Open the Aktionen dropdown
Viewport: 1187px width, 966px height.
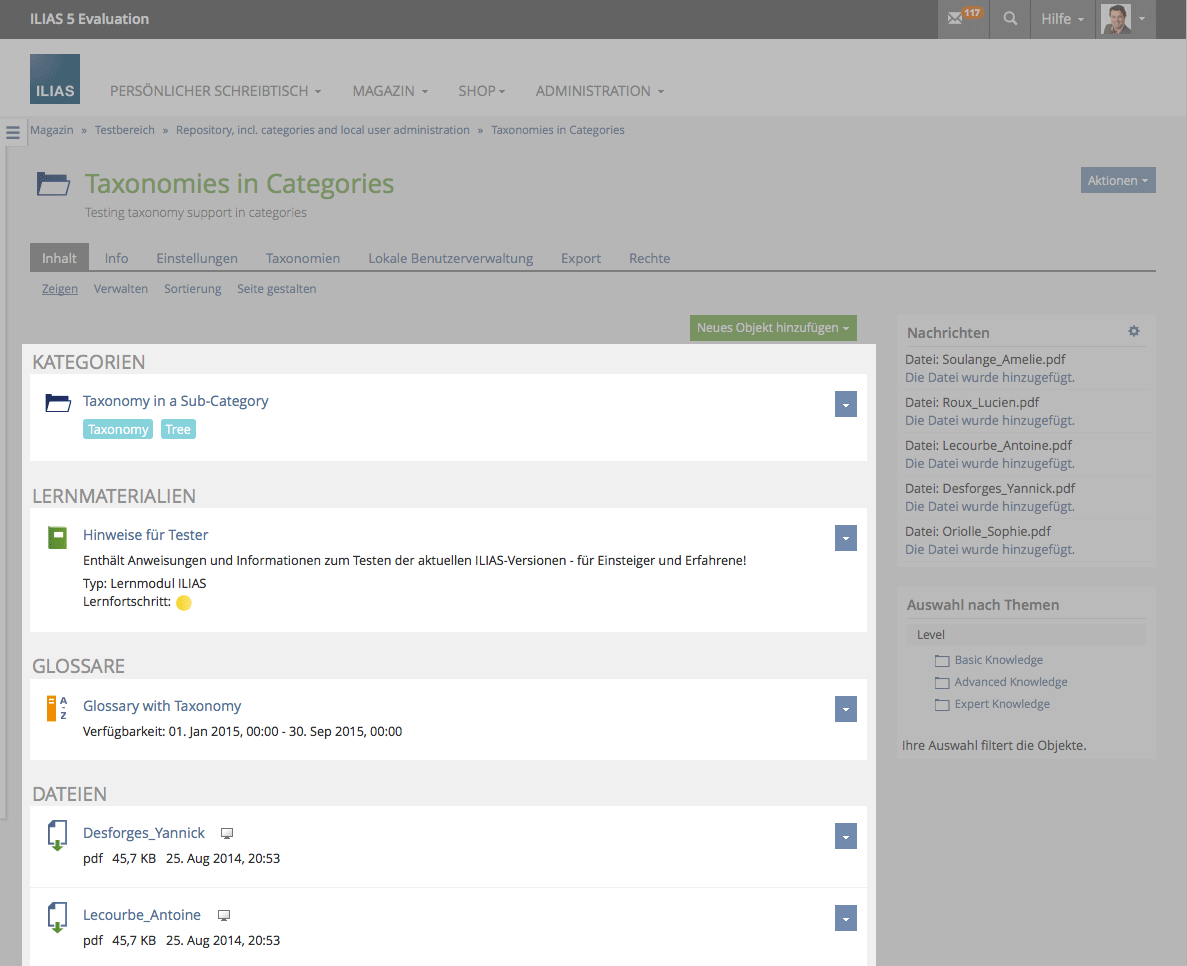point(1117,181)
